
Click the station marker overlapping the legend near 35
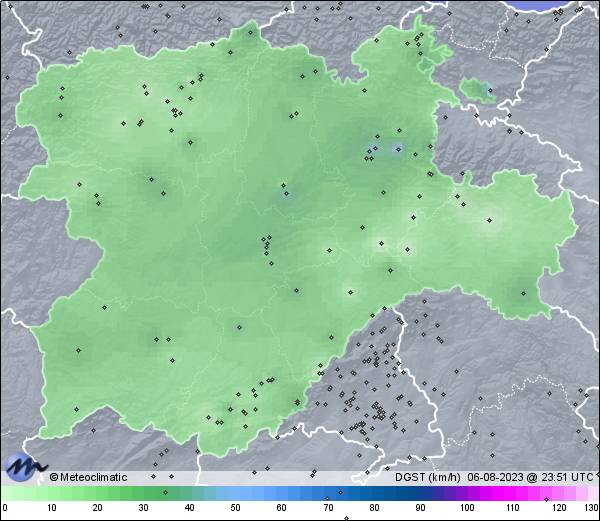point(165,492)
